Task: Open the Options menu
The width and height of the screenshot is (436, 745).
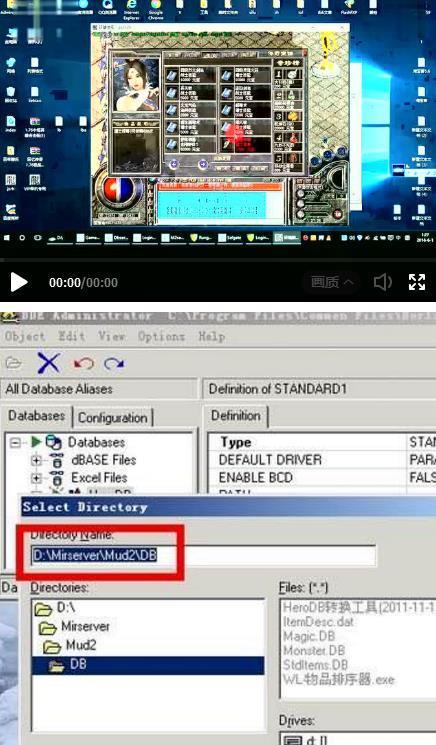Action: [161, 336]
